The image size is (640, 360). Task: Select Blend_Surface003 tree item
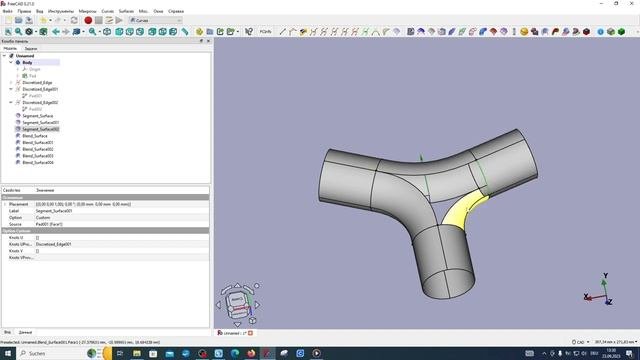pos(38,156)
